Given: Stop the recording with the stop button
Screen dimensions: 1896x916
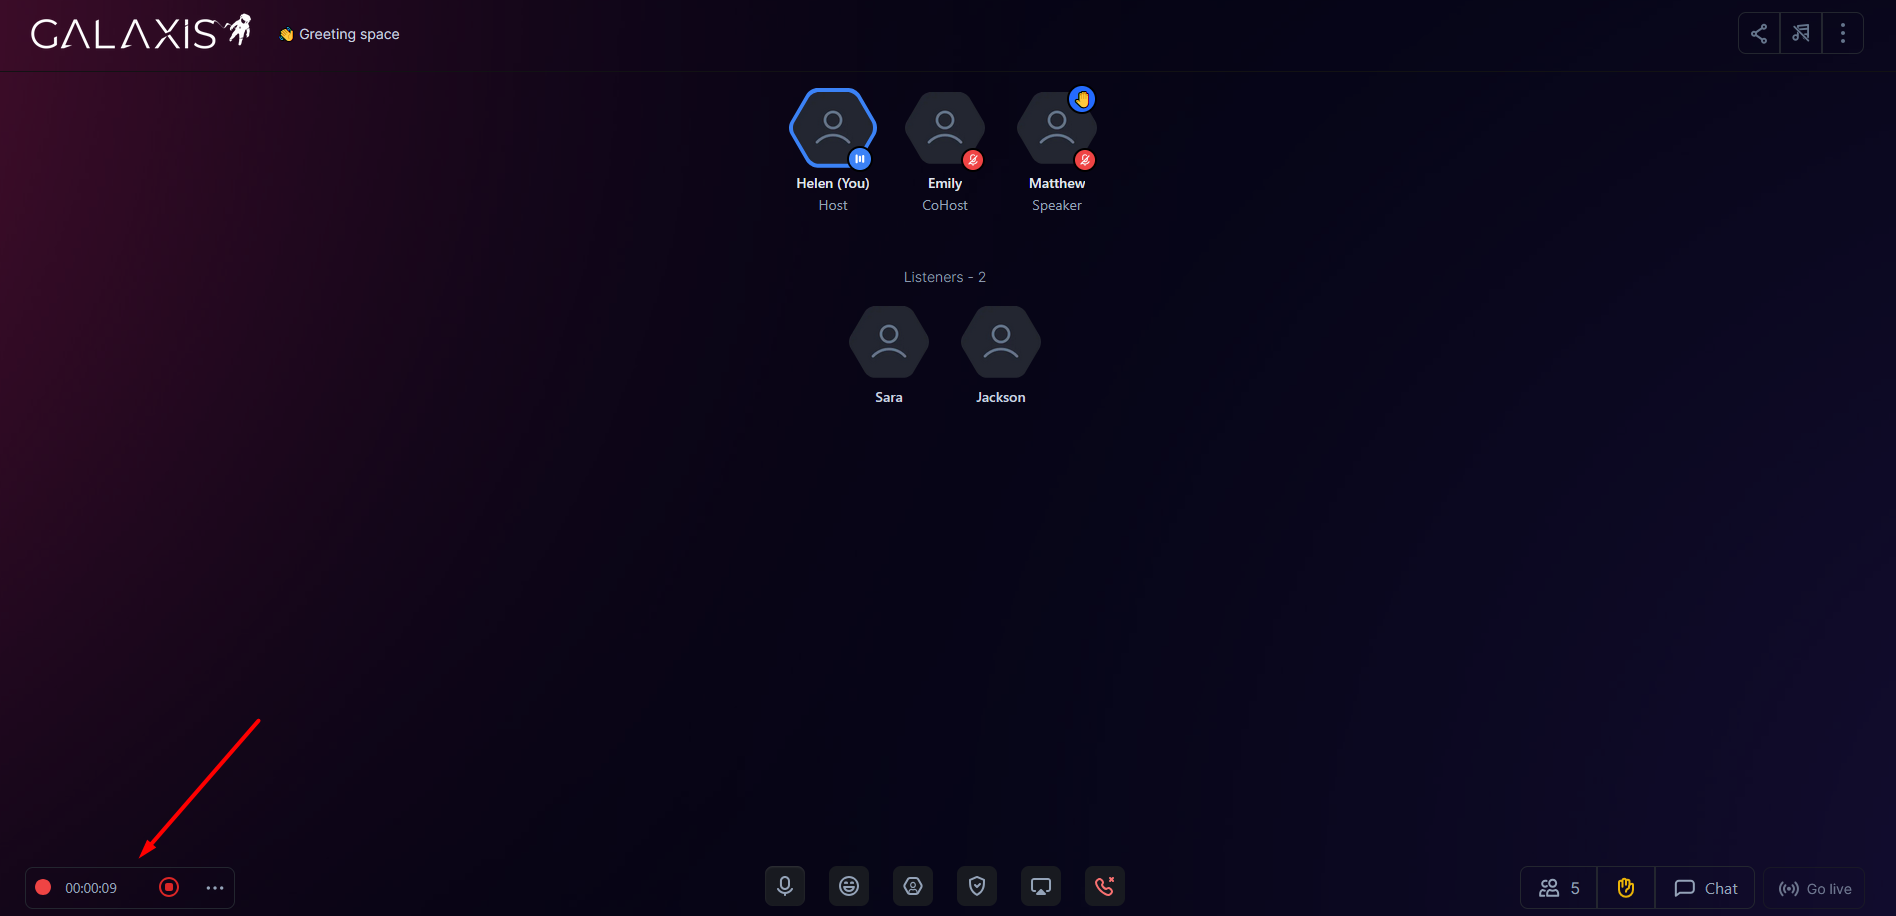Looking at the screenshot, I should coord(169,887).
